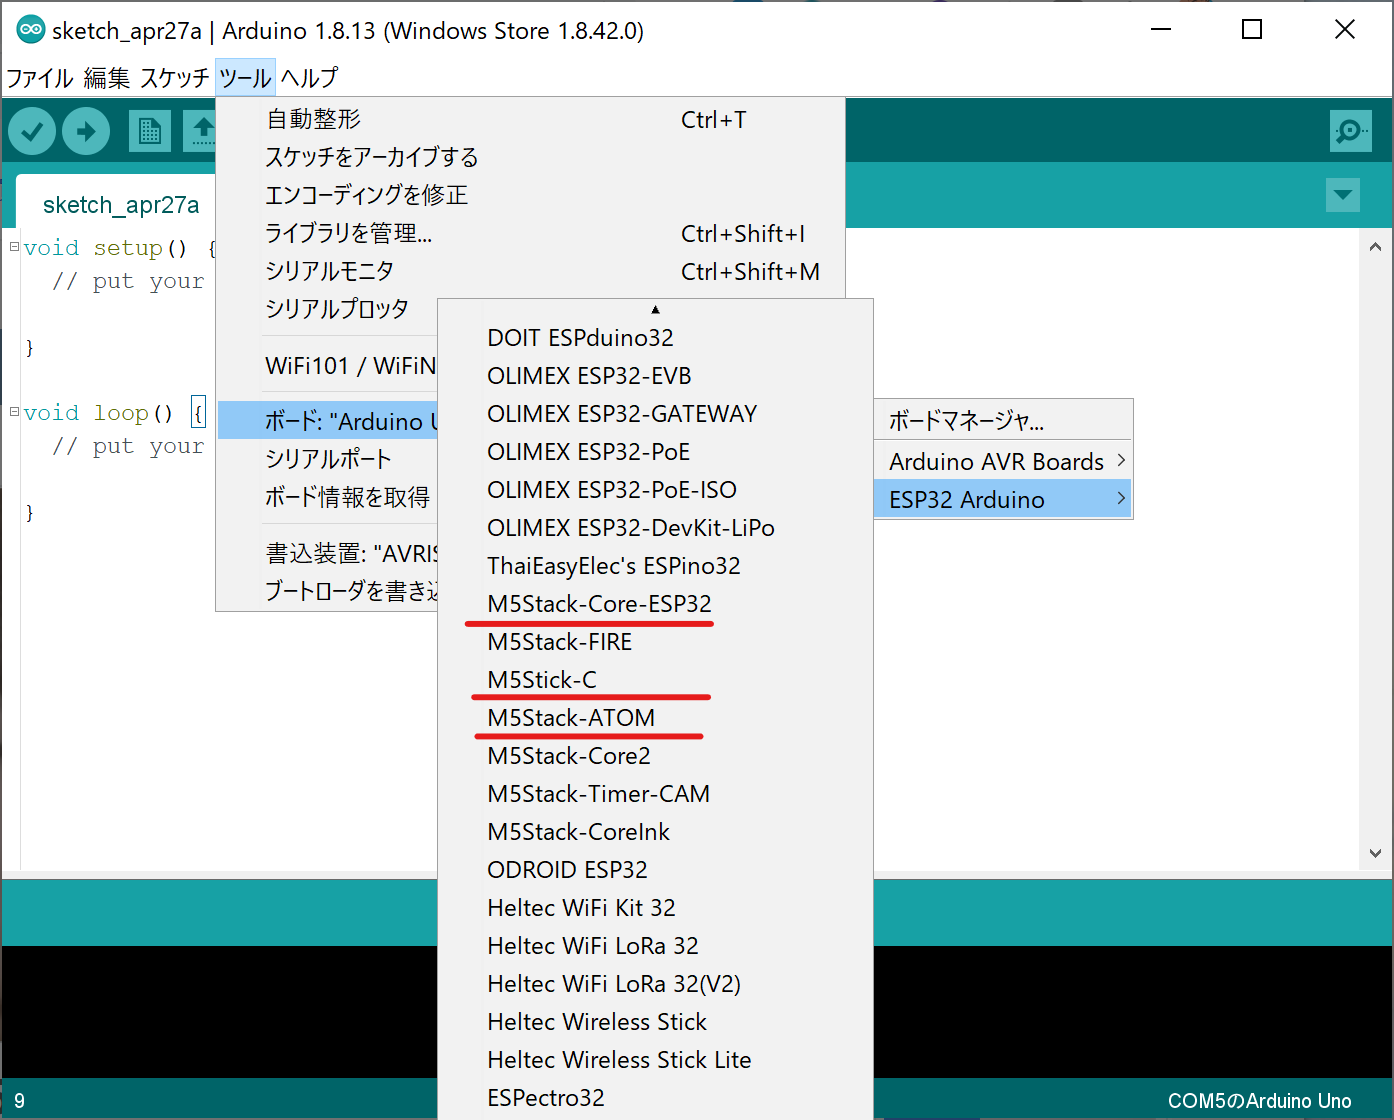The height and width of the screenshot is (1120, 1394).
Task: Collapse the void loop() code fold
Action: coord(14,411)
